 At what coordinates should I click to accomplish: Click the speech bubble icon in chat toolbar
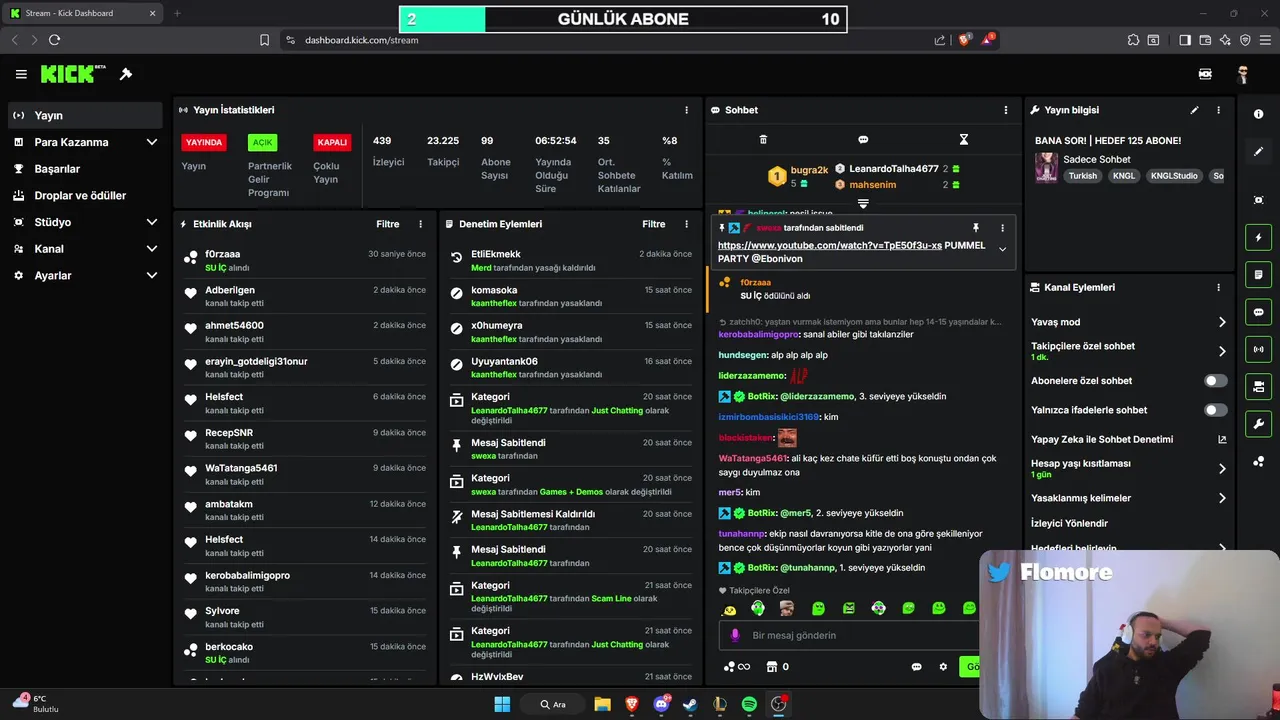click(863, 140)
